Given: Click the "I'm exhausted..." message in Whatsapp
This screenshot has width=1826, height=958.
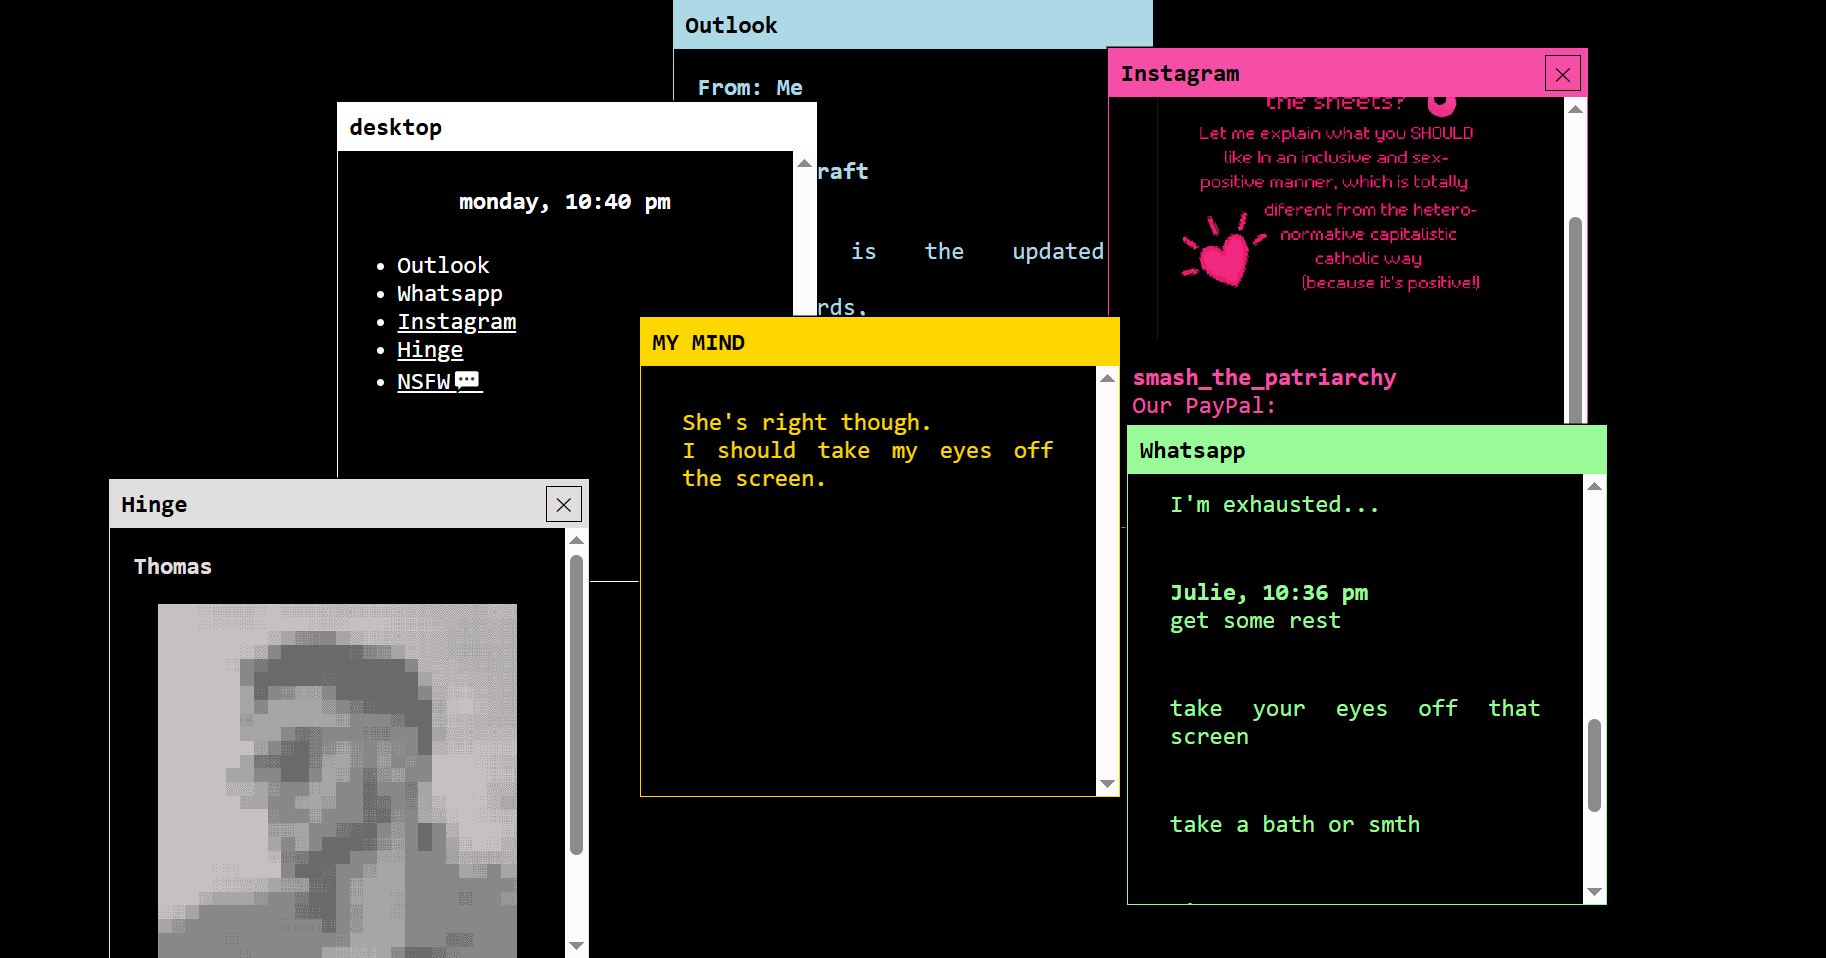Looking at the screenshot, I should click(x=1275, y=505).
